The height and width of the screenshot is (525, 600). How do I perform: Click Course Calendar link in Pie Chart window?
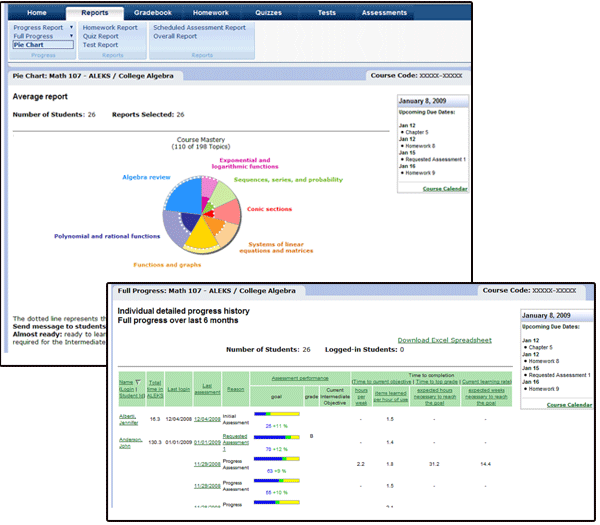pos(445,189)
